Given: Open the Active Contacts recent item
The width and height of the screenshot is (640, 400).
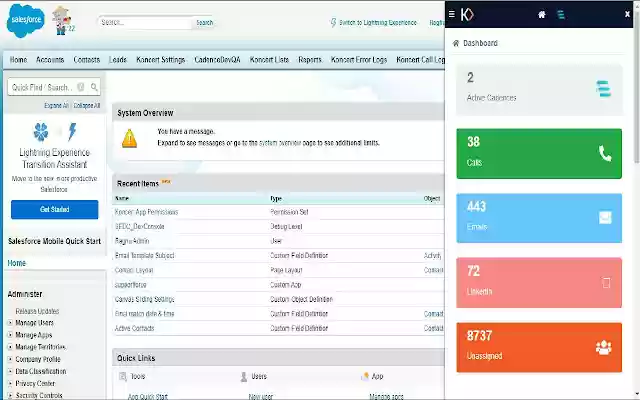Looking at the screenshot, I should coord(134,328).
